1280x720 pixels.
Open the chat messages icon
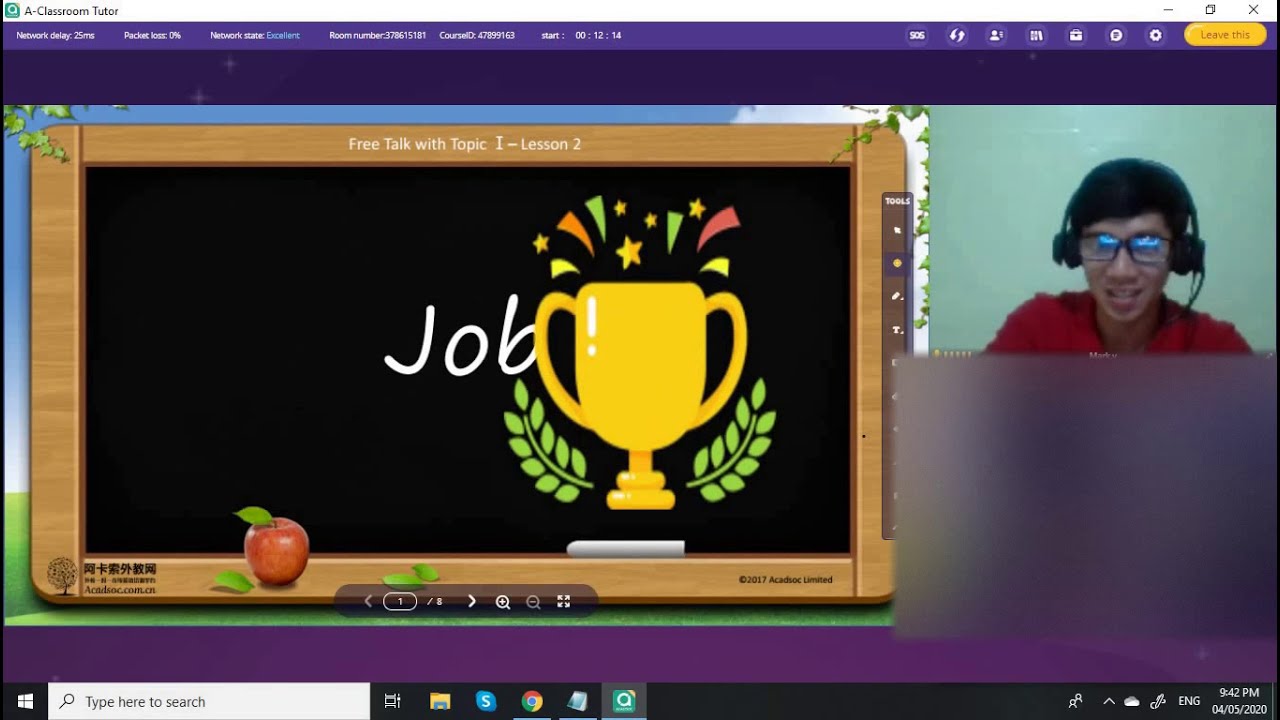coord(1116,35)
